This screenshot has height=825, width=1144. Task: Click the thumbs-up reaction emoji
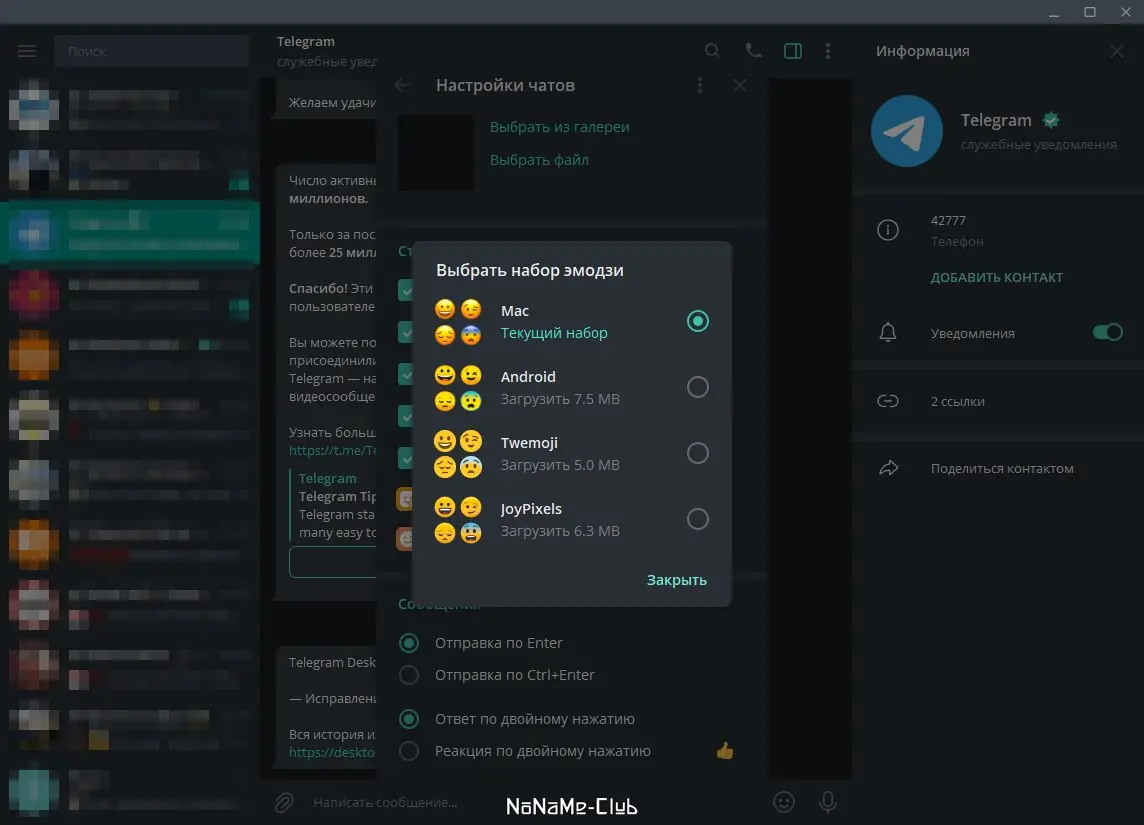point(724,751)
